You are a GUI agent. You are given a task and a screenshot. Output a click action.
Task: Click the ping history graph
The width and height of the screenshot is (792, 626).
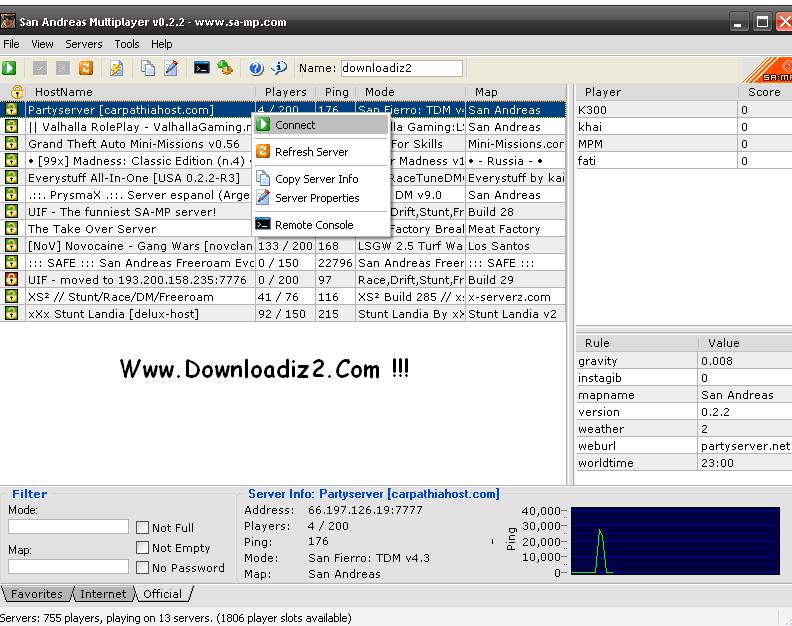(x=675, y=541)
